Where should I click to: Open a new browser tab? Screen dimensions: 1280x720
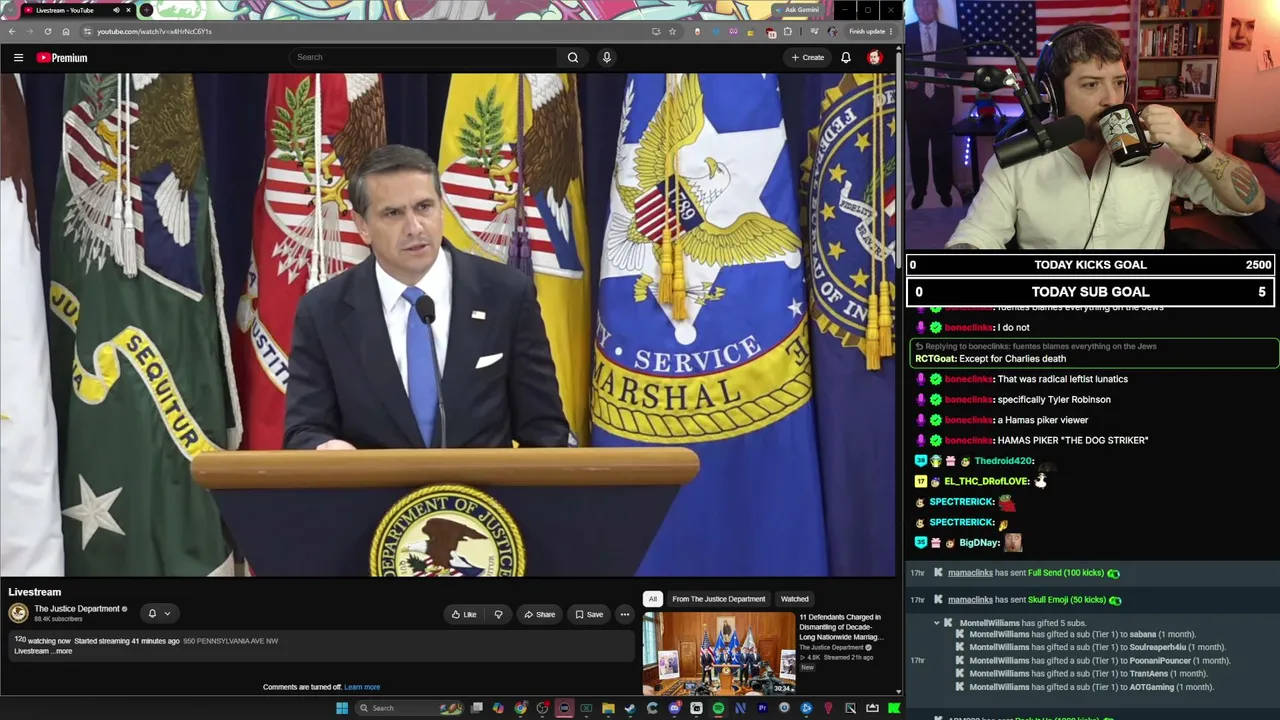click(146, 10)
